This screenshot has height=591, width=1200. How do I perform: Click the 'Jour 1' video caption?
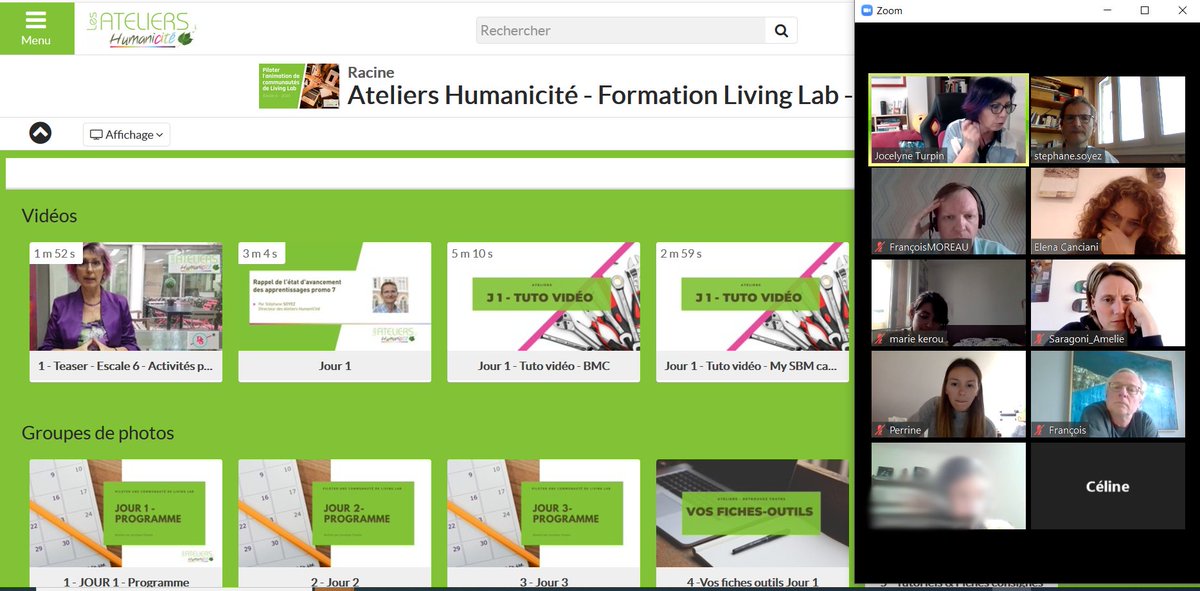[335, 366]
